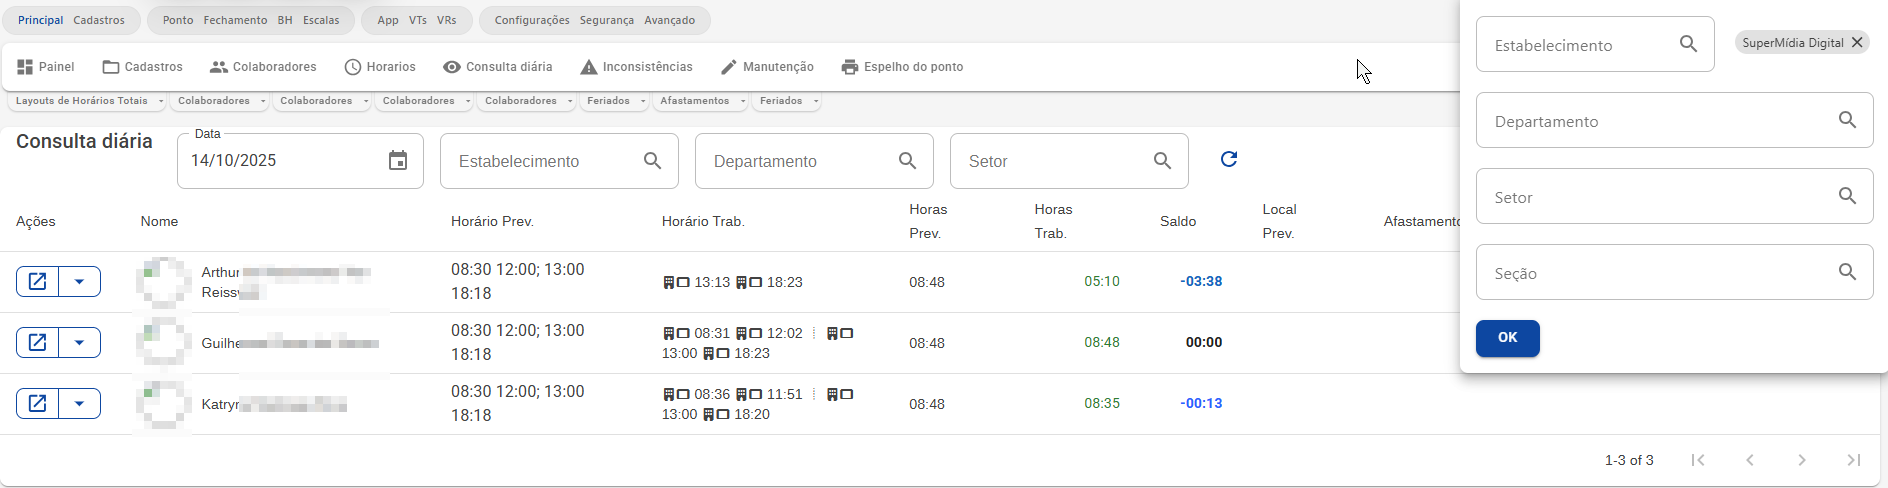This screenshot has height=488, width=1888.
Task: Remove the SuperMídia Digital chip
Action: pos(1857,42)
